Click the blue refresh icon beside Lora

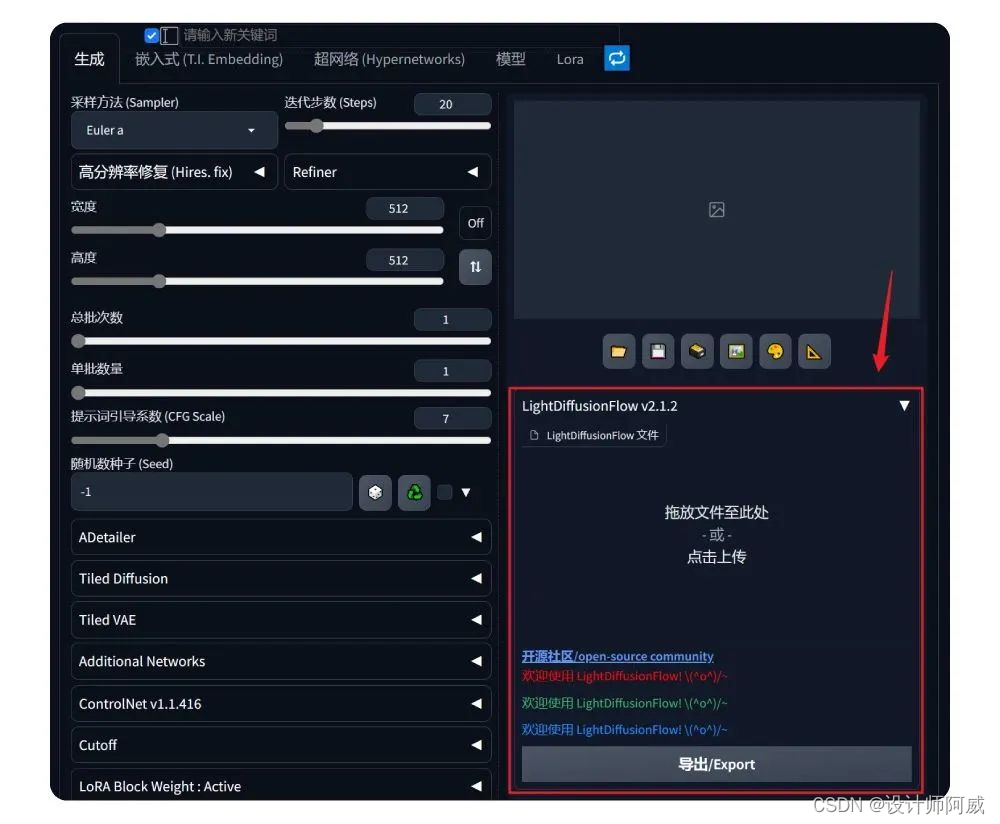pyautogui.click(x=617, y=59)
